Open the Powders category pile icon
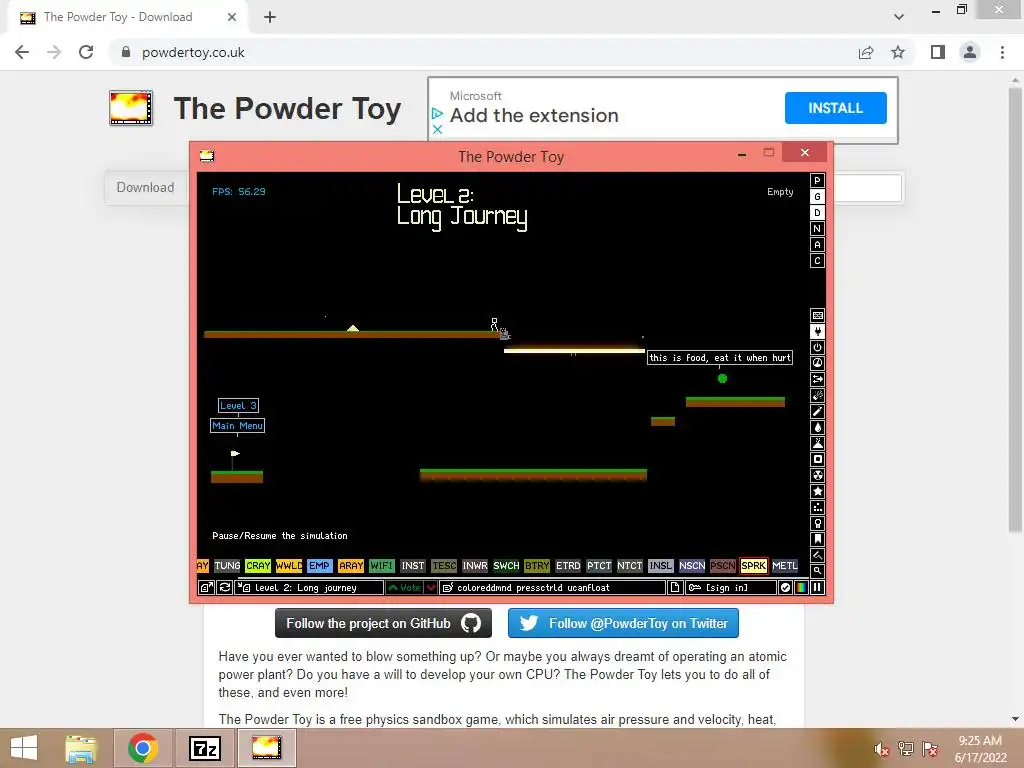1024x768 pixels. pos(817,443)
